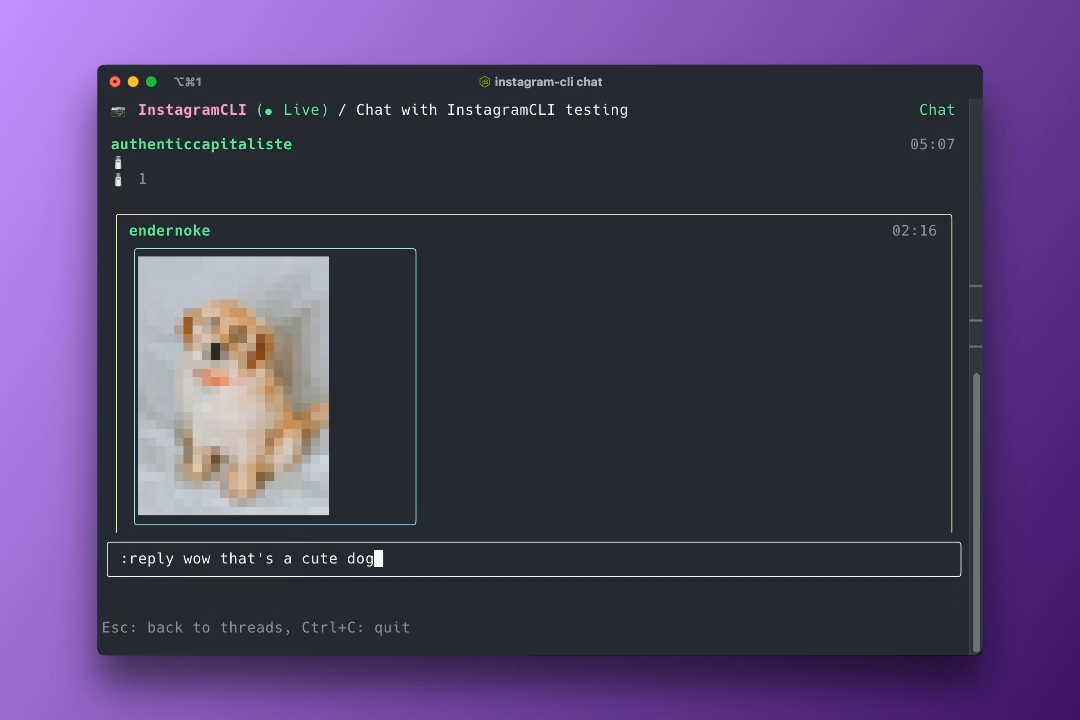Click the 02:16 message timestamp
The height and width of the screenshot is (720, 1080).
point(913,230)
